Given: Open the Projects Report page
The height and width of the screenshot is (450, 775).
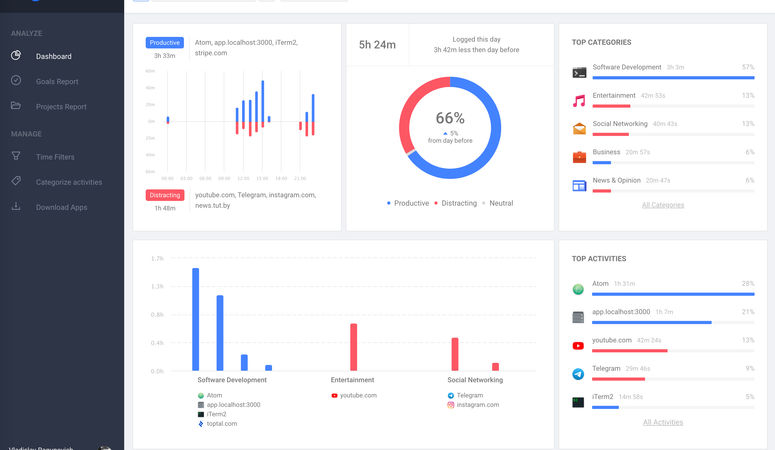Looking at the screenshot, I should tap(62, 106).
